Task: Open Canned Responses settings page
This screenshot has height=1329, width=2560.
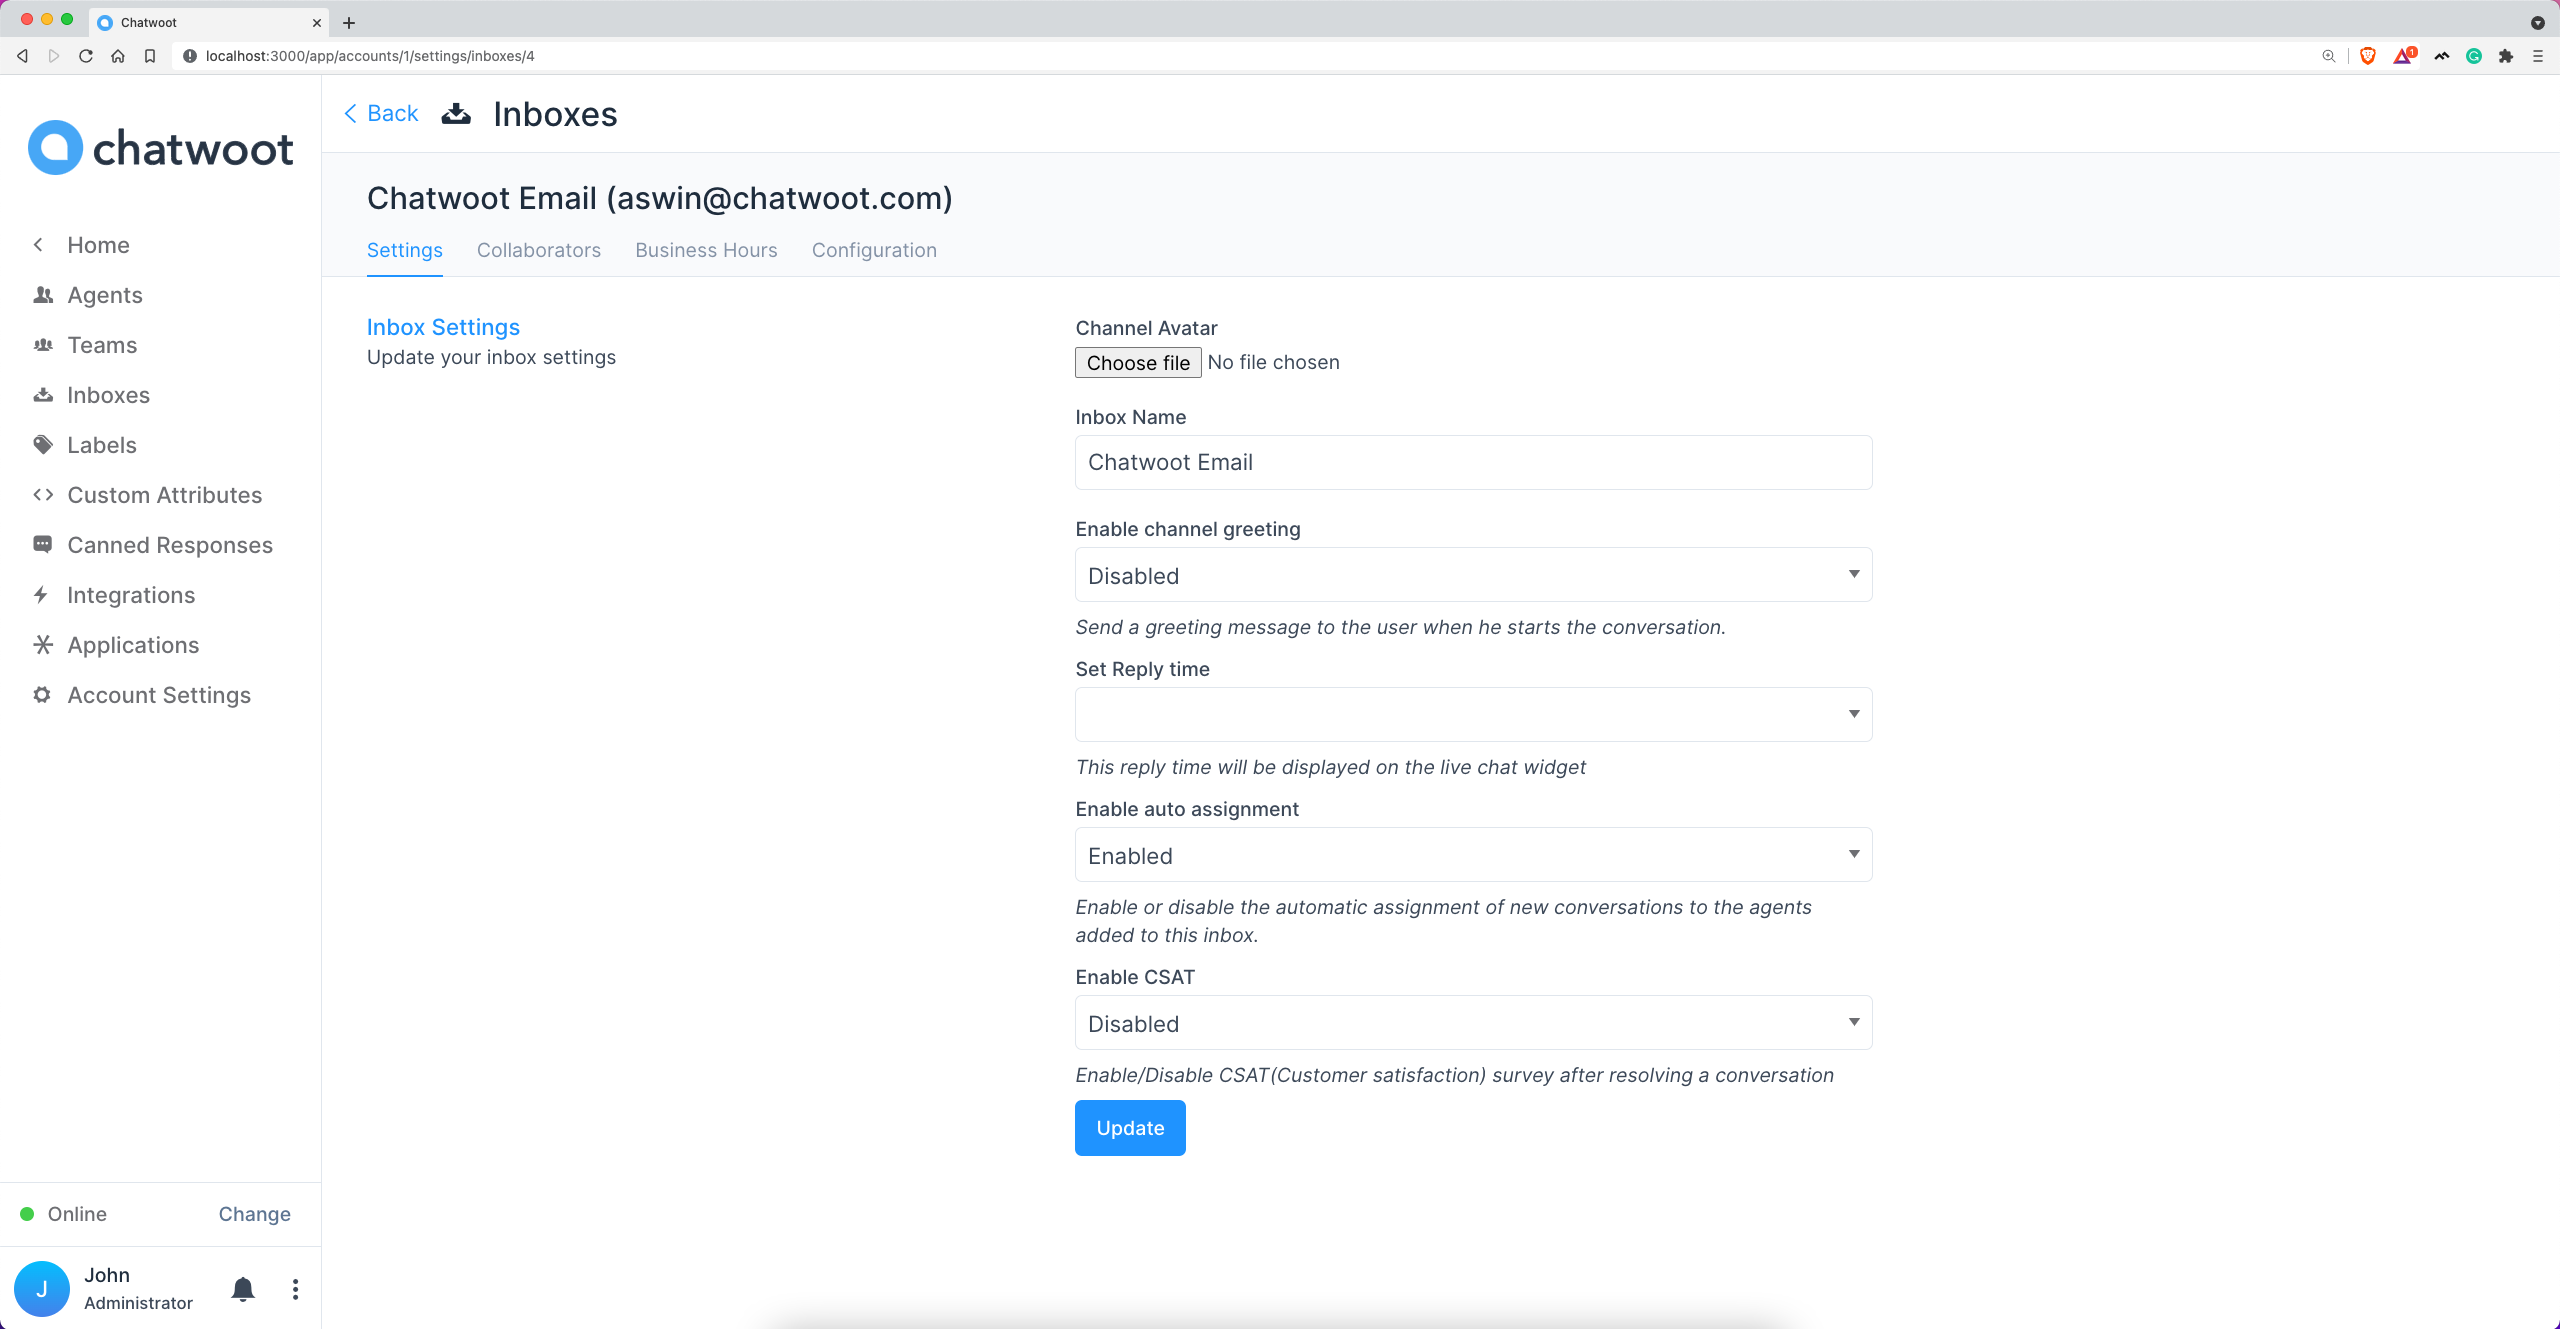Action: pos(170,545)
